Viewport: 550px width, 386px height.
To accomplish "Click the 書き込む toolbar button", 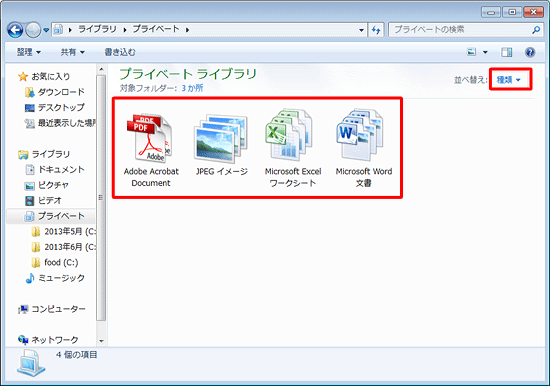I will click(x=120, y=52).
